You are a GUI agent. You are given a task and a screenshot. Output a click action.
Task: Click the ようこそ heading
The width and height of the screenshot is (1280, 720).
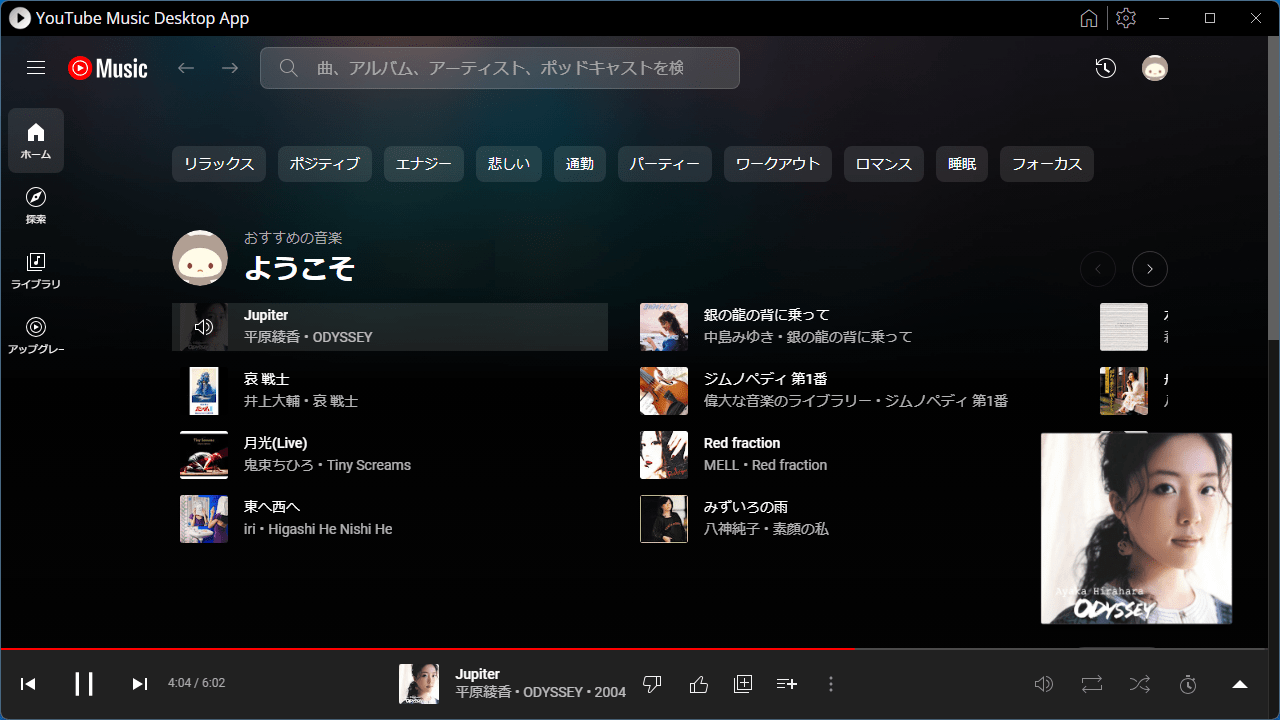click(x=300, y=268)
